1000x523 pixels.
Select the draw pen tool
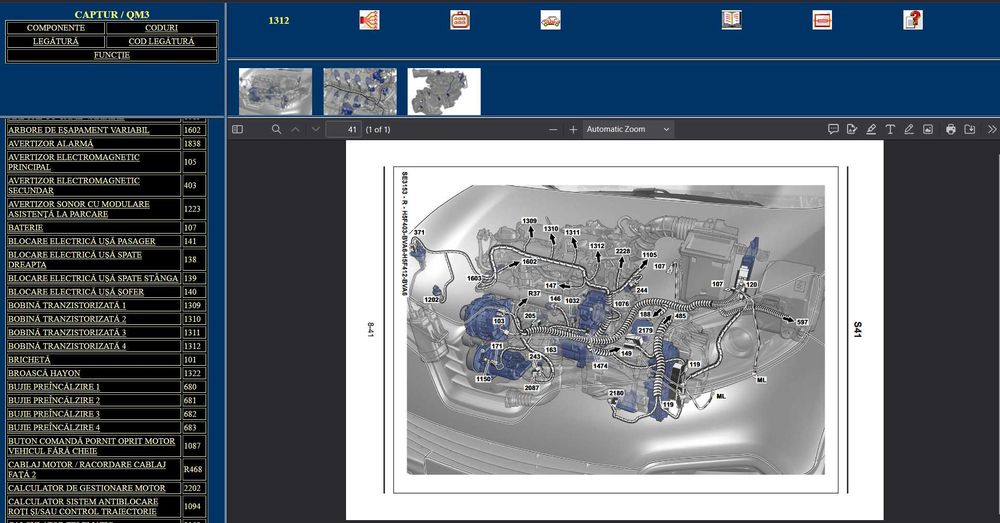[909, 129]
